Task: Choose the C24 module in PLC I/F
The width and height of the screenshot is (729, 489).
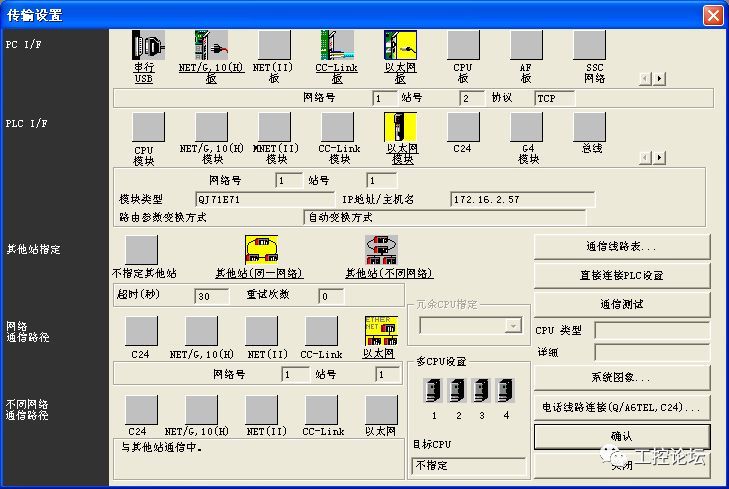Action: pos(462,127)
